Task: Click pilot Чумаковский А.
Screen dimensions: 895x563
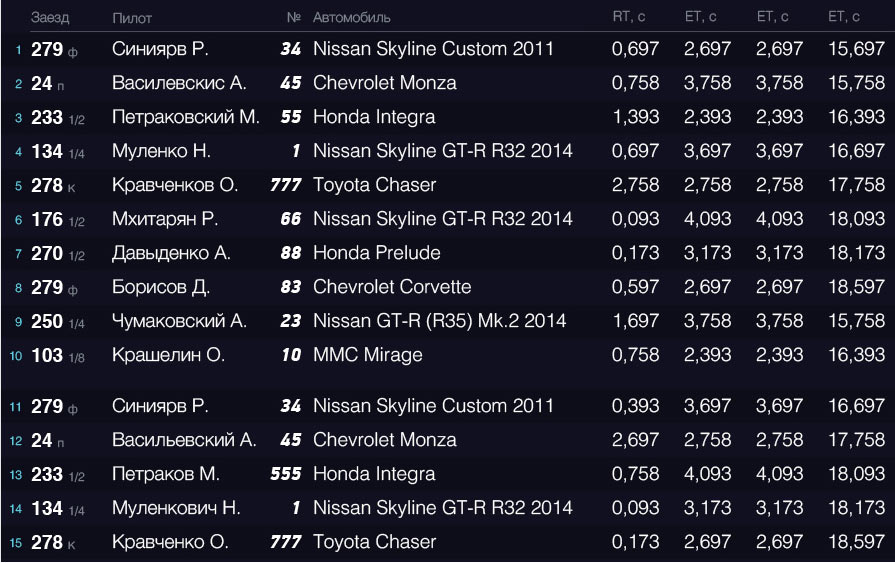Action: [x=179, y=321]
